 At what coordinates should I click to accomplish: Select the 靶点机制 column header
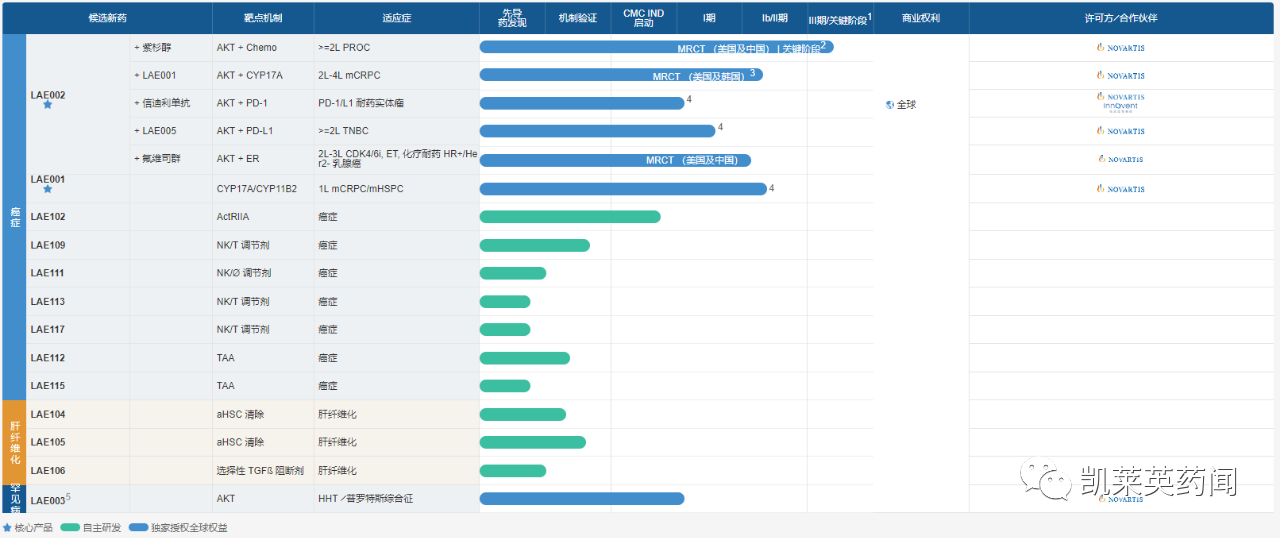pos(262,18)
